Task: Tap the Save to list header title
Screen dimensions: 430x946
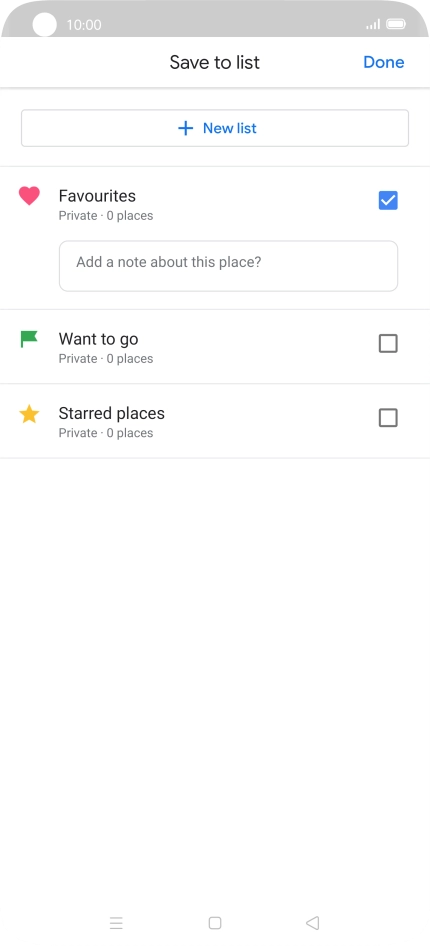Action: coord(215,62)
